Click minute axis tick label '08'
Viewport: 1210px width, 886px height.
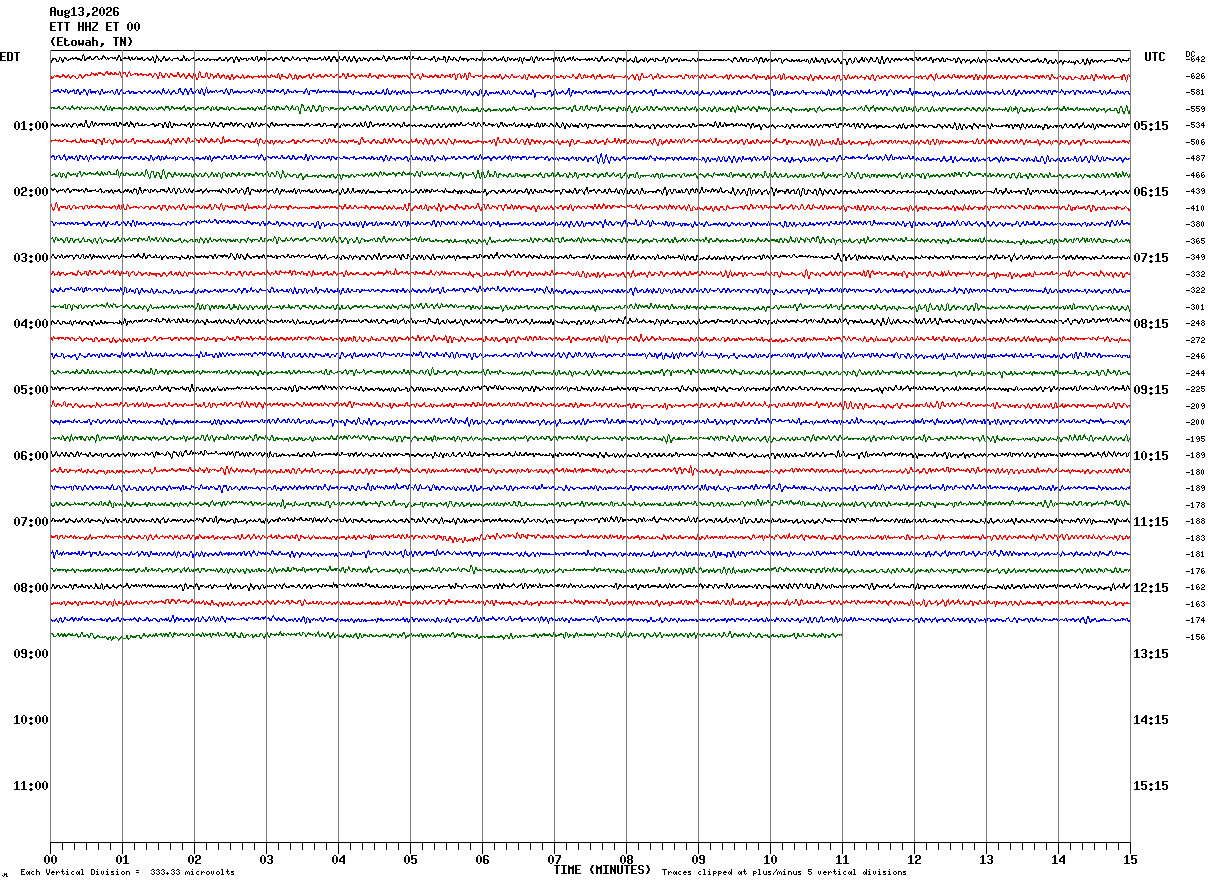626,859
